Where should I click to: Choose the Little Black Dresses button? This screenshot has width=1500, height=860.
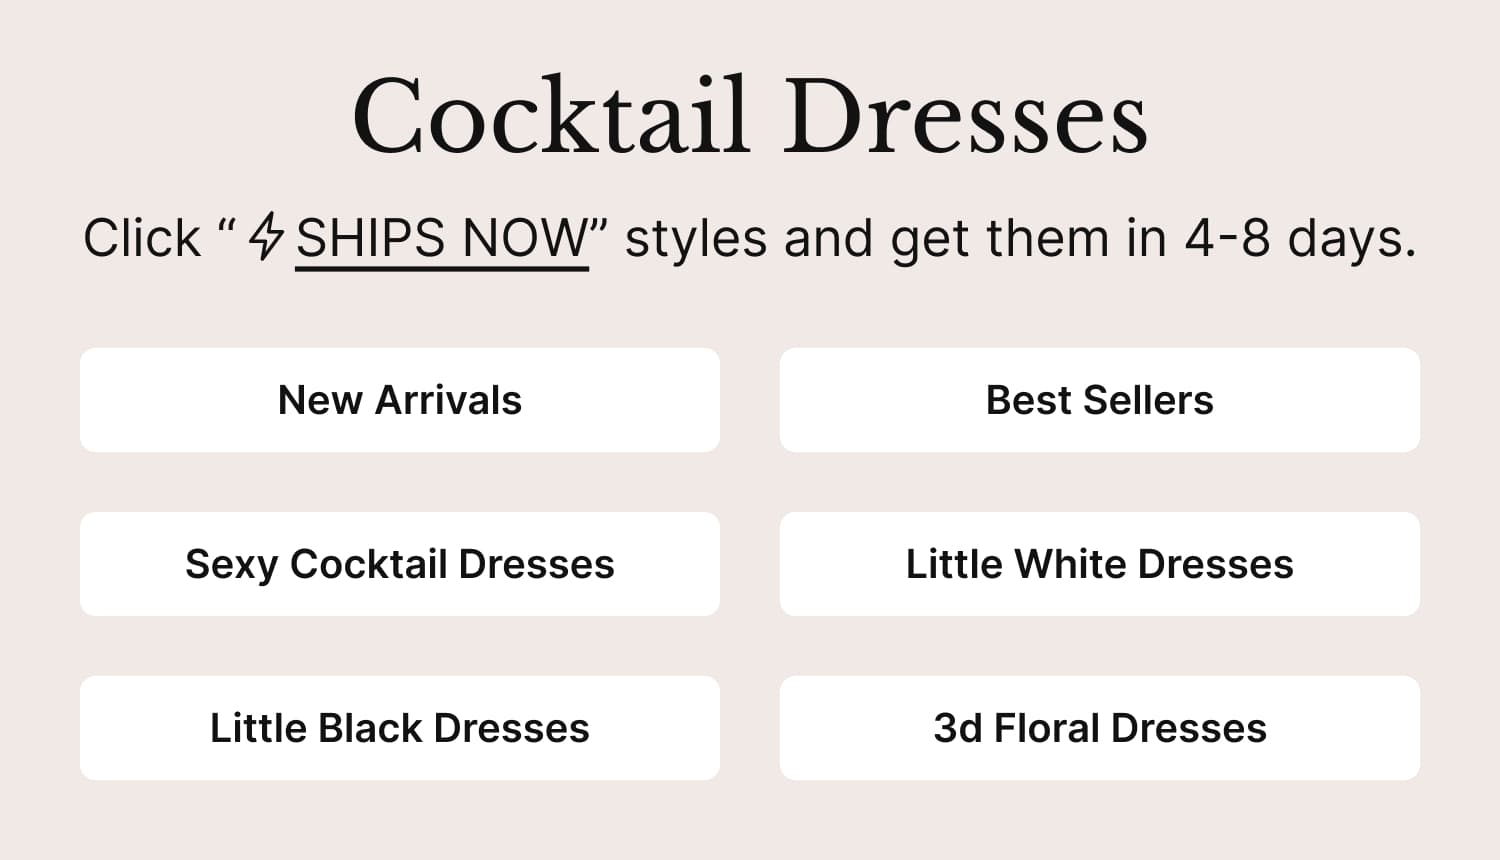pos(400,728)
